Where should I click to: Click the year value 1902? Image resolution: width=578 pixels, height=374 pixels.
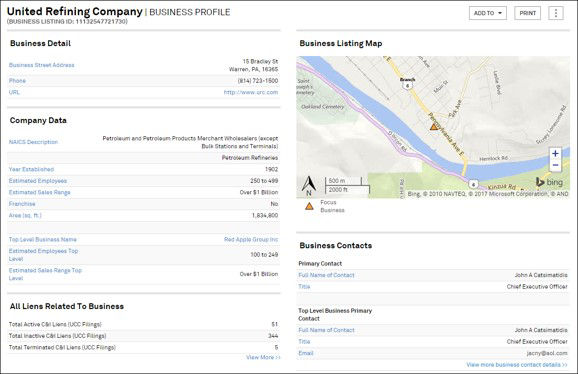pyautogui.click(x=271, y=169)
